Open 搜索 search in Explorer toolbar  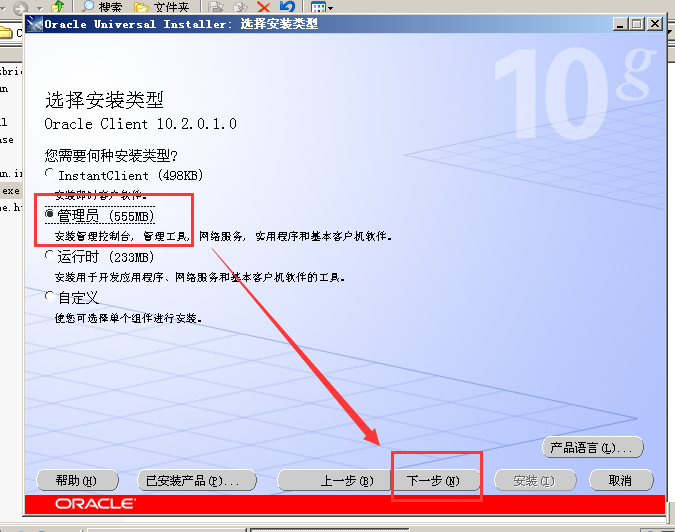click(102, 7)
